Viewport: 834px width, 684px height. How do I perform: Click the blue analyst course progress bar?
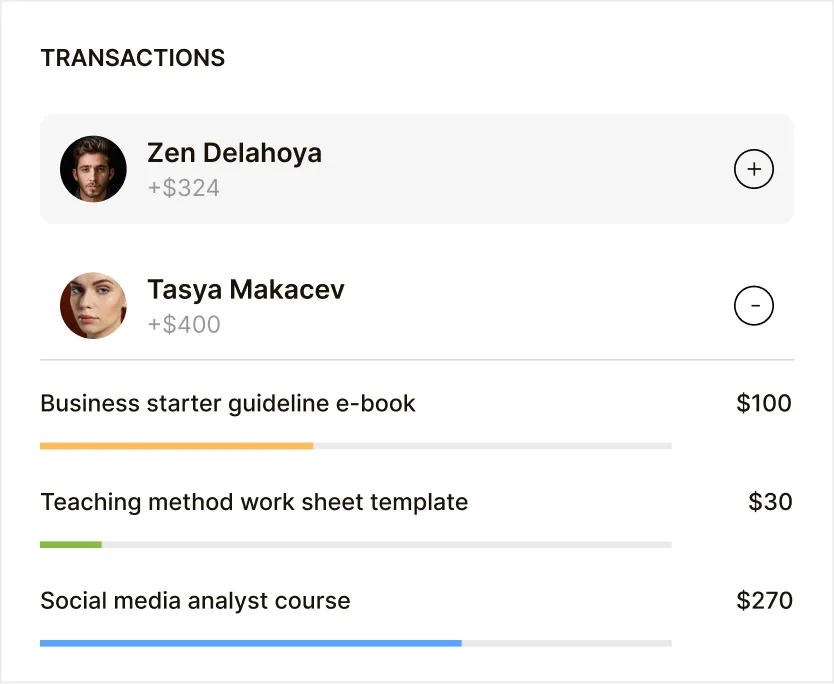pyautogui.click(x=250, y=643)
